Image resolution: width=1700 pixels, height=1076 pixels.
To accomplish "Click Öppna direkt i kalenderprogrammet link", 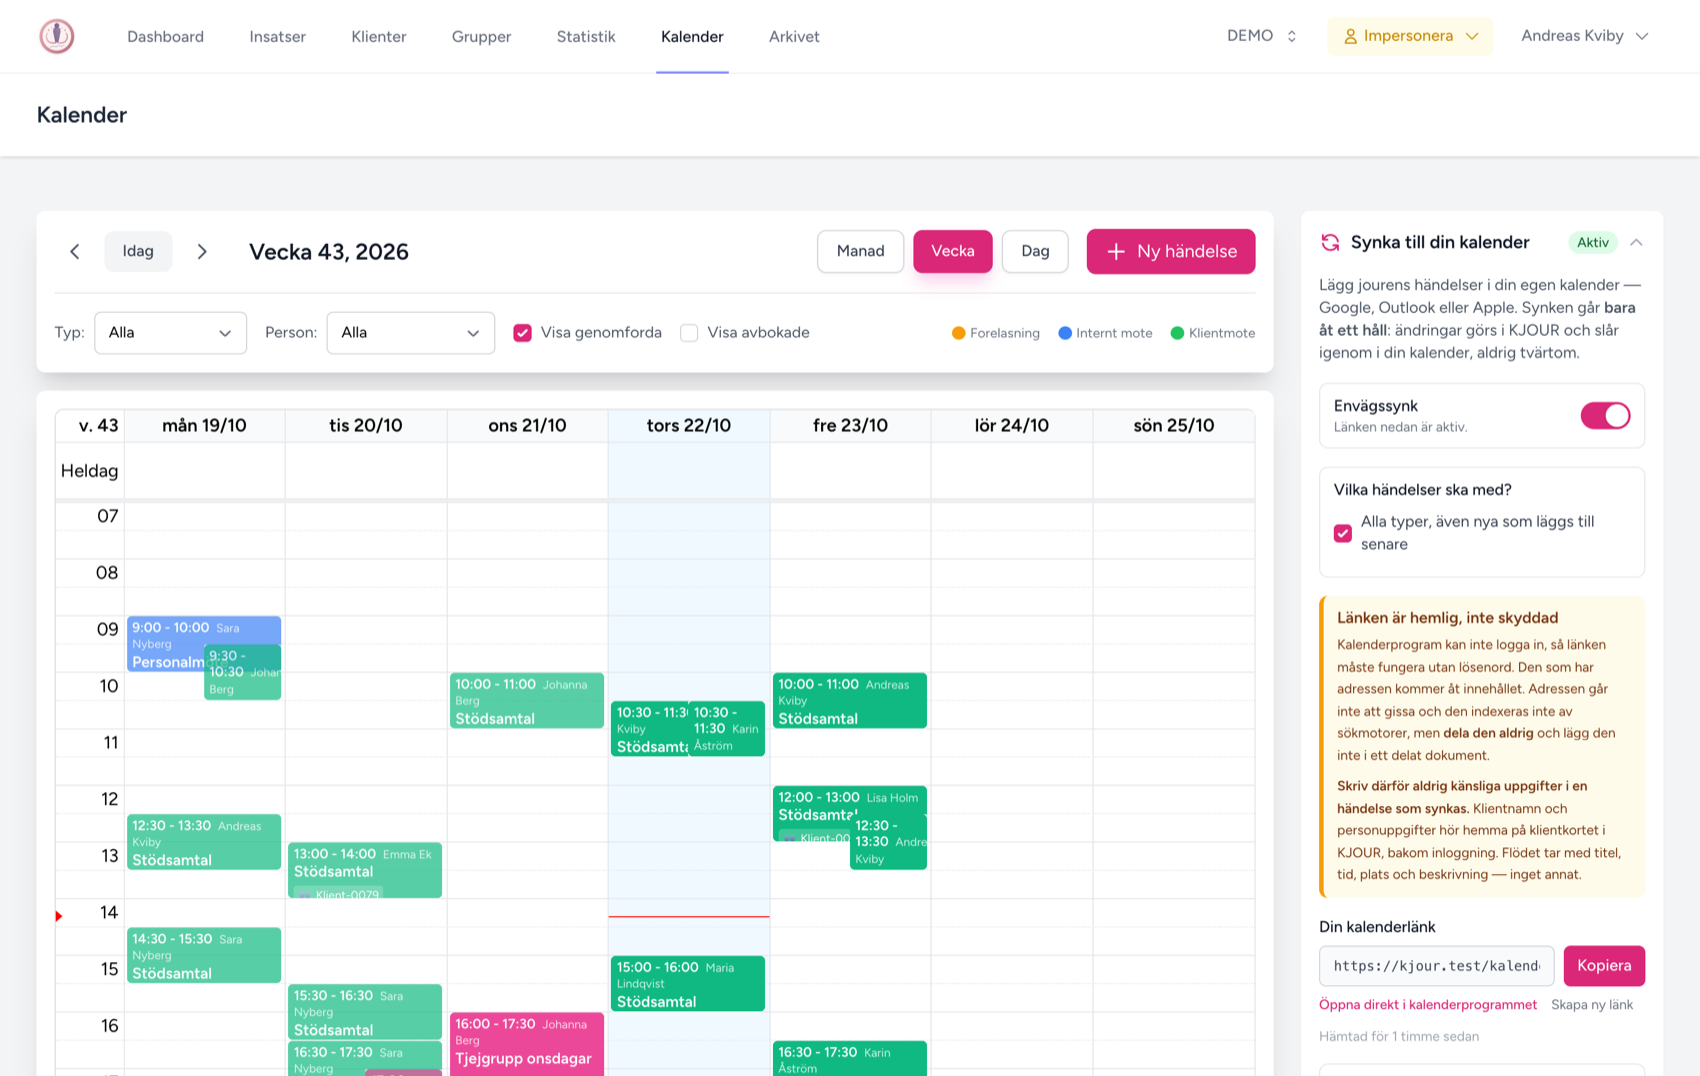I will click(1427, 1005).
